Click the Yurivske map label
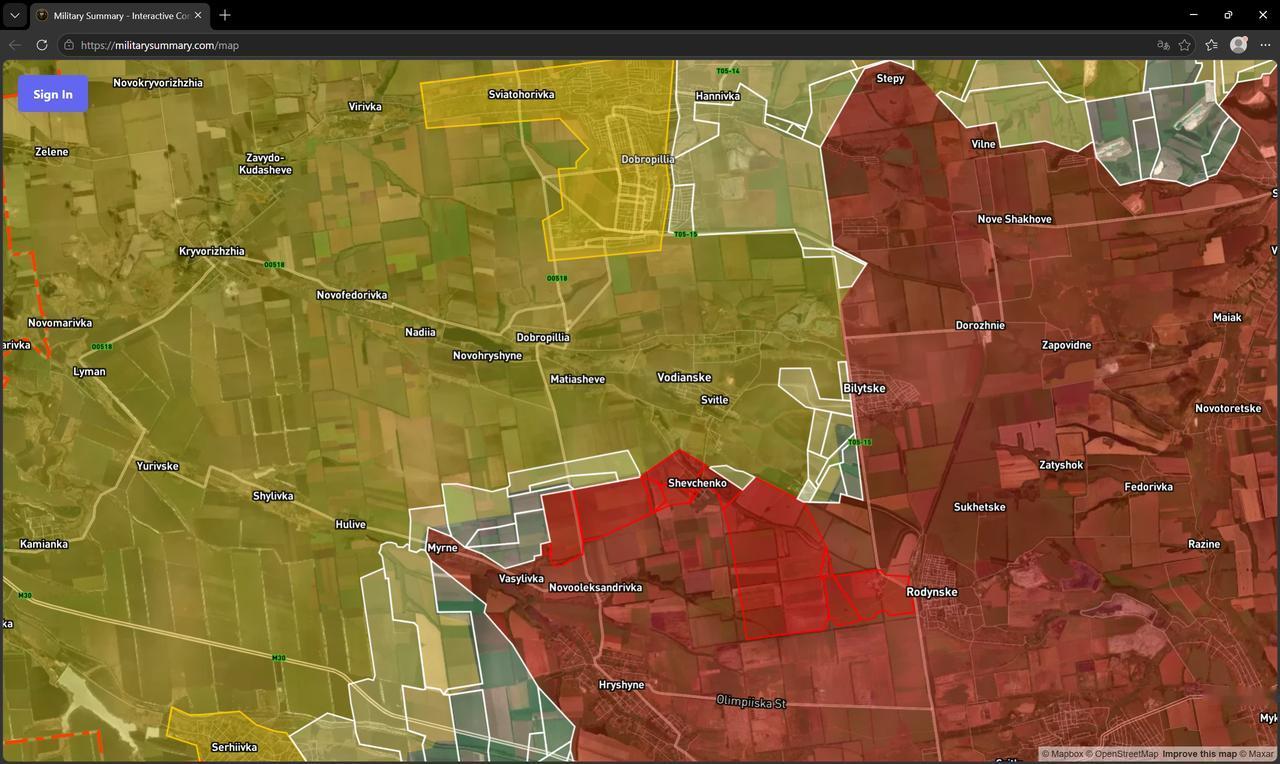This screenshot has width=1280, height=764. [157, 466]
